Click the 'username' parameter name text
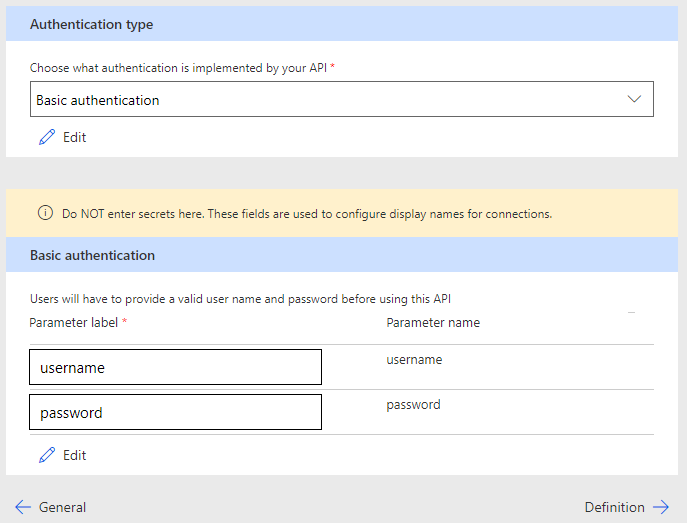687x523 pixels. pyautogui.click(x=414, y=360)
